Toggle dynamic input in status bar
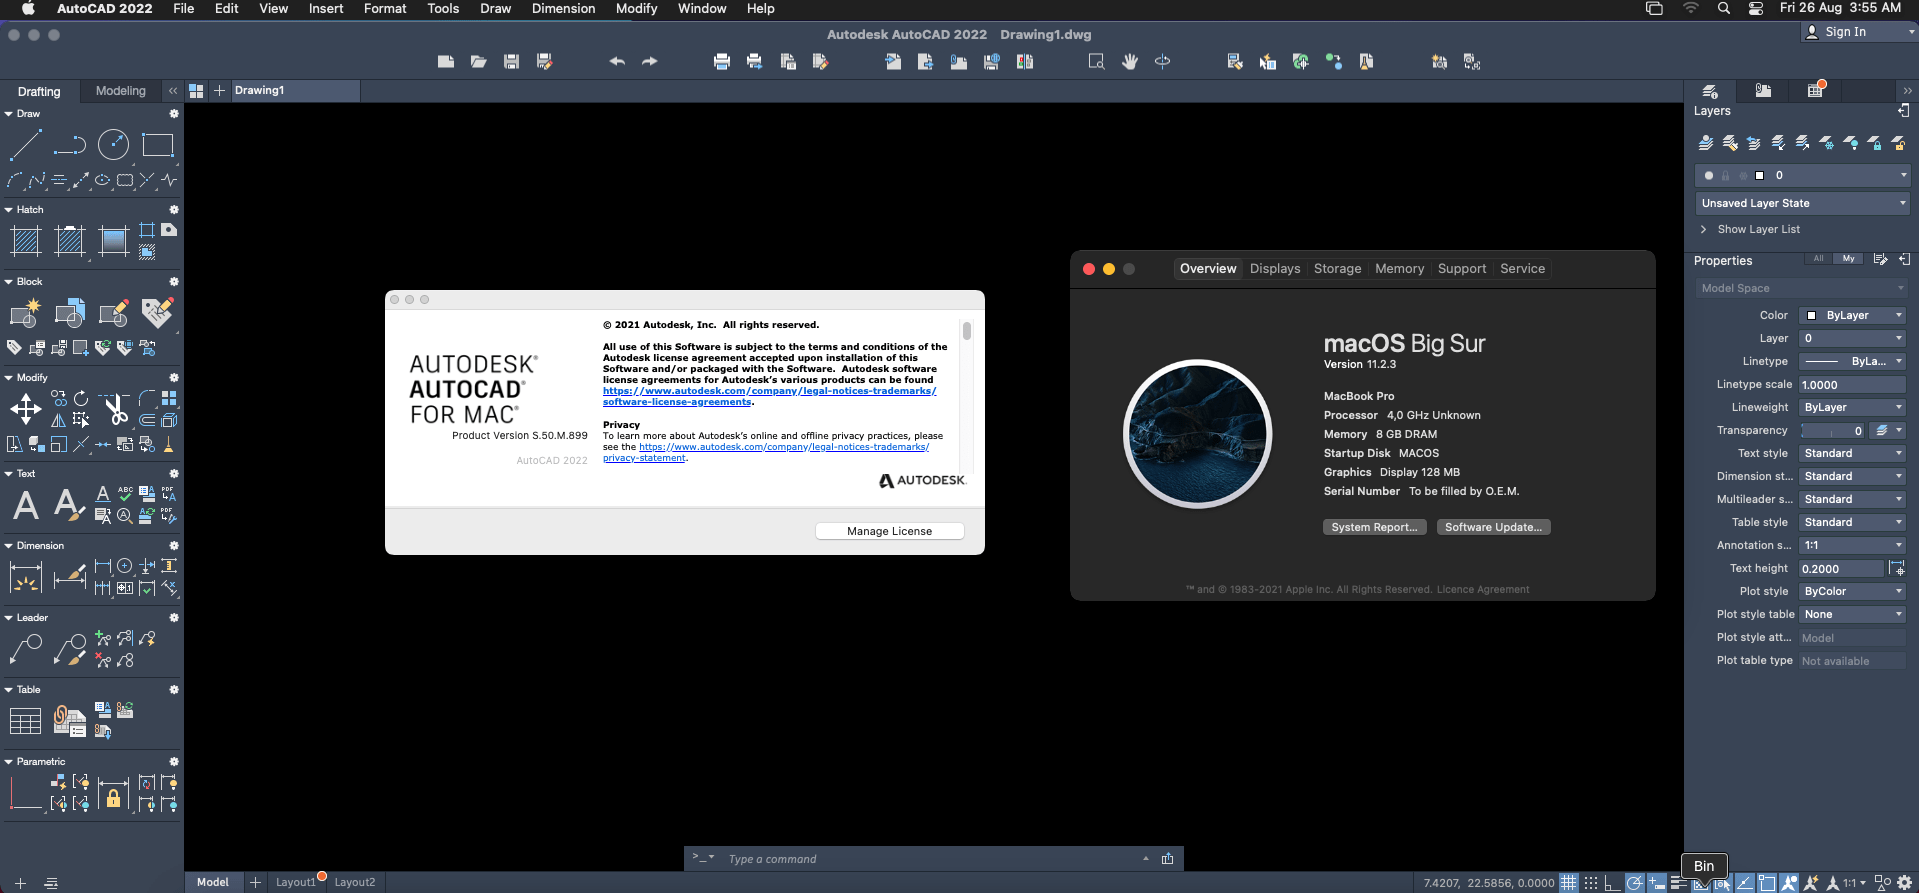 pyautogui.click(x=1657, y=883)
